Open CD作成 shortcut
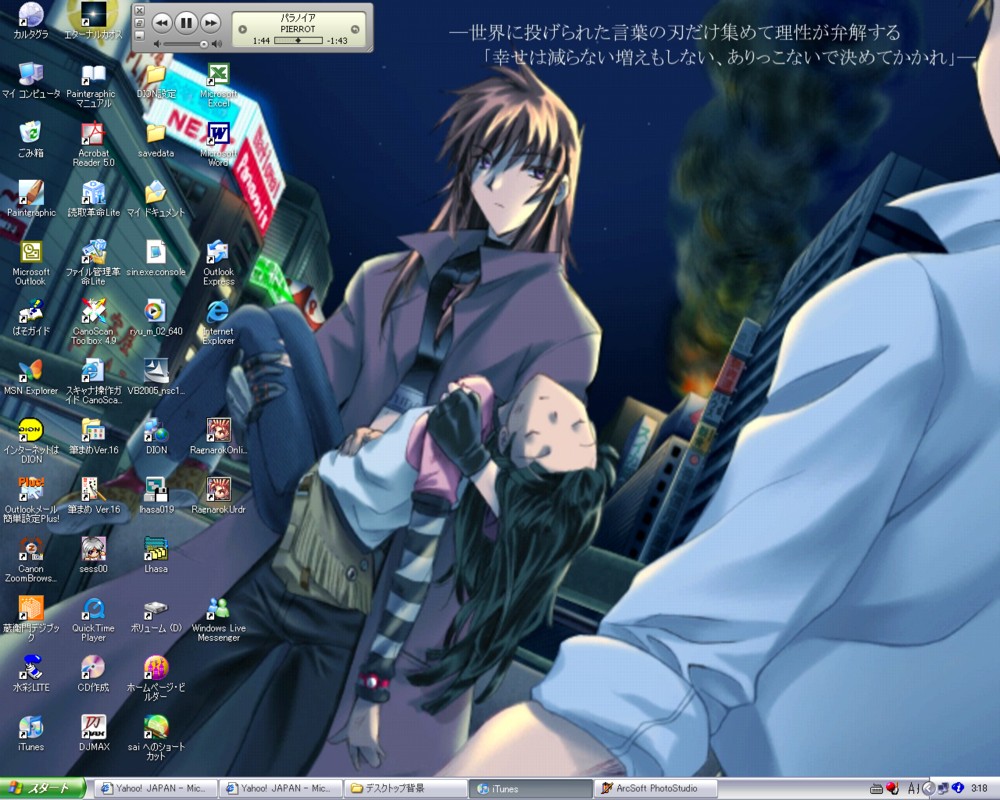Viewport: 1000px width, 800px height. 93,674
